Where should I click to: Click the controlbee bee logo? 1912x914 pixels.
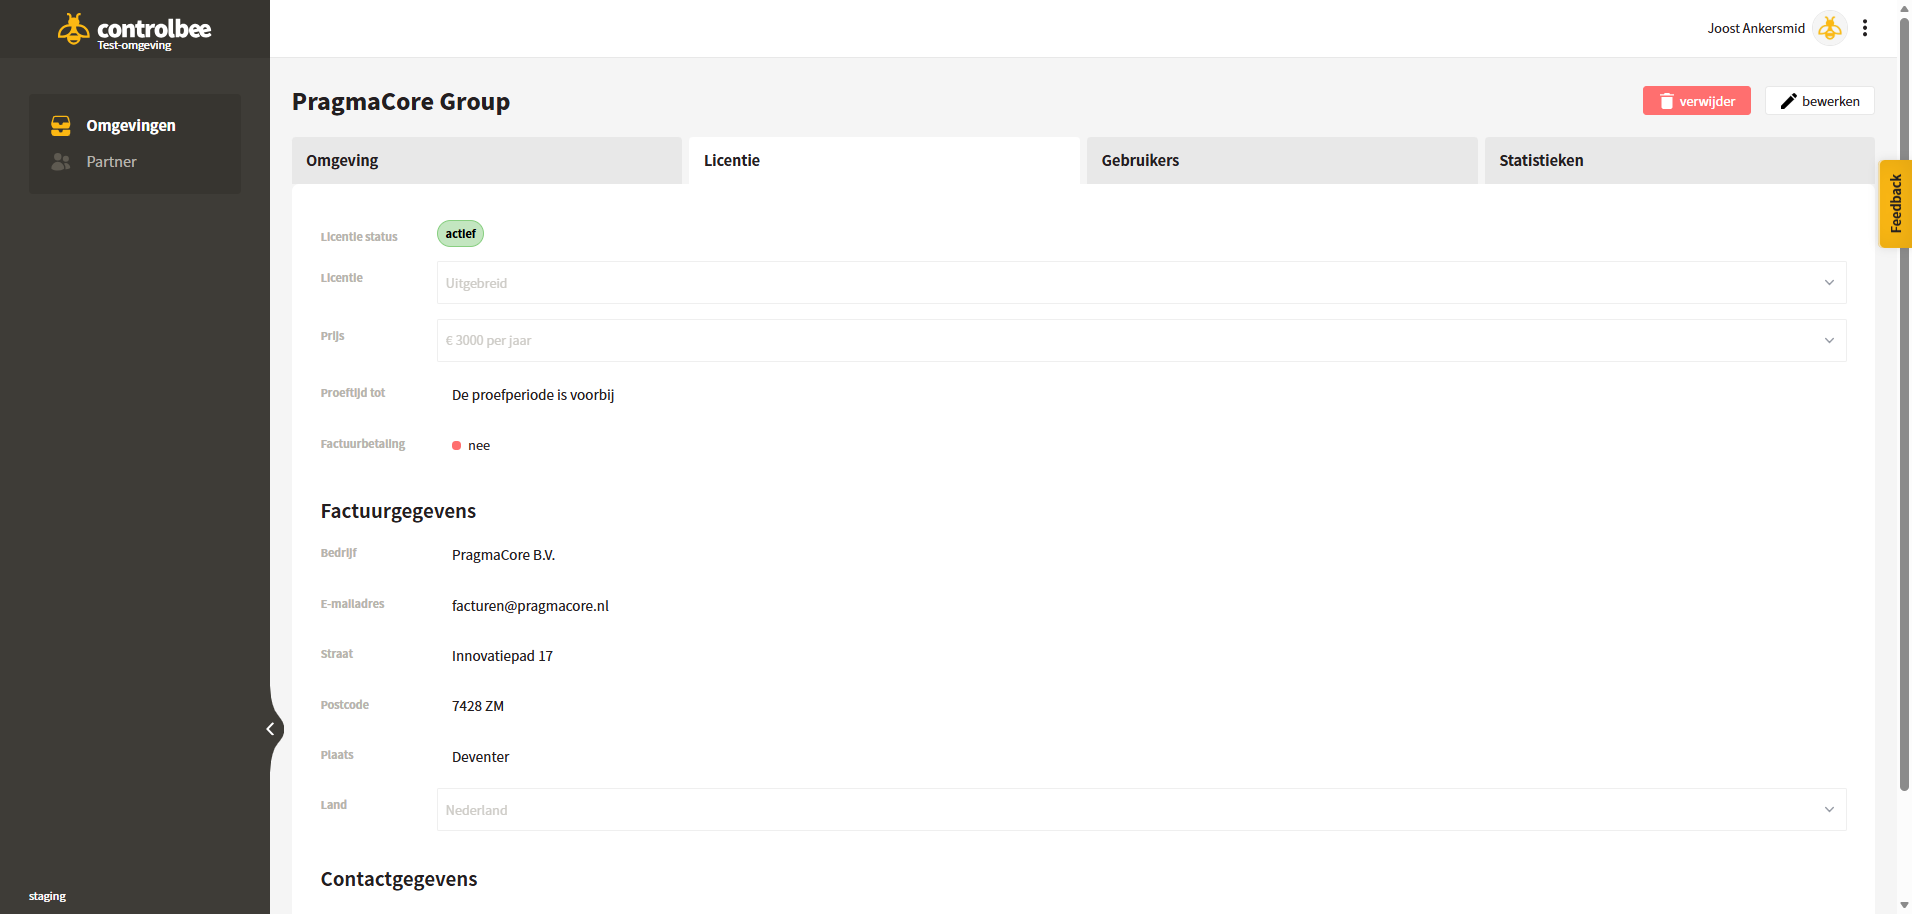(73, 29)
